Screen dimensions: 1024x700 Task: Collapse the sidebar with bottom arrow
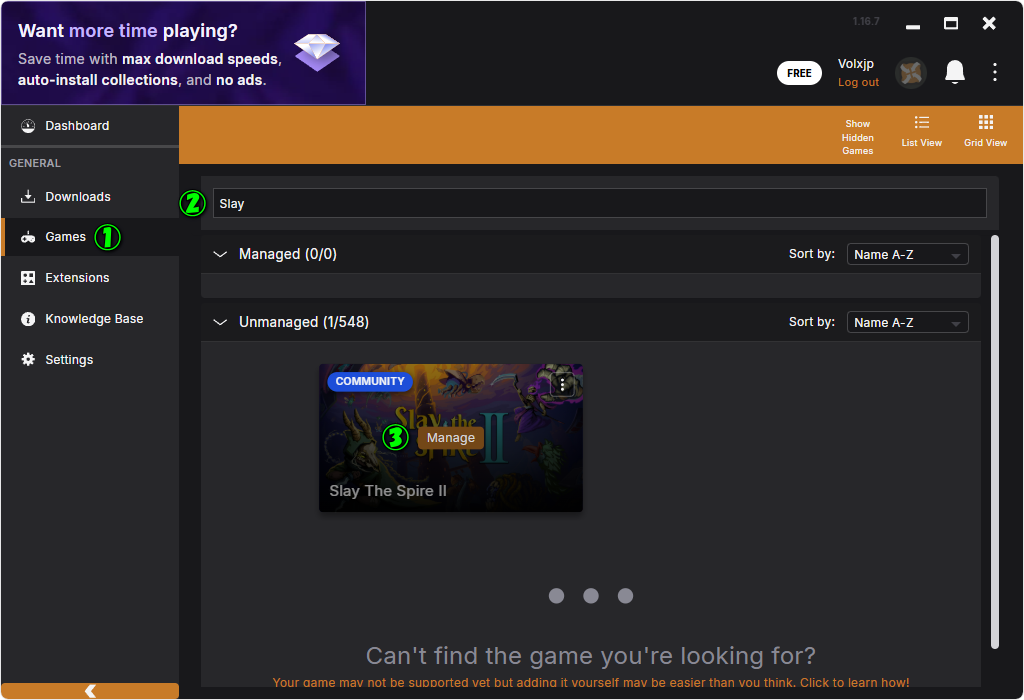point(90,691)
